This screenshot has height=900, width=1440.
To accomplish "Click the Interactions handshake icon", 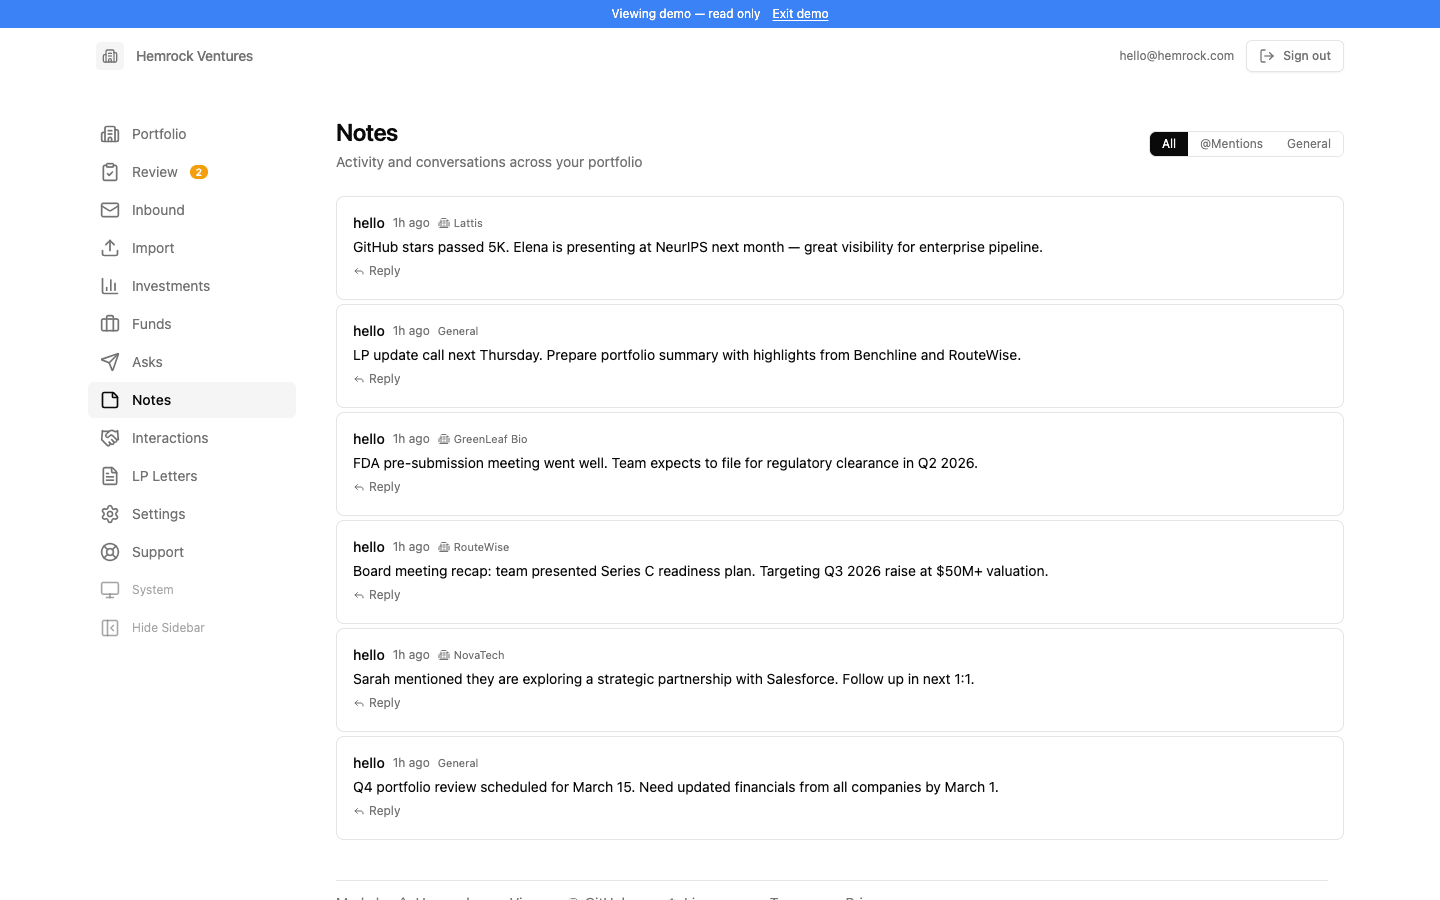I will [x=110, y=438].
